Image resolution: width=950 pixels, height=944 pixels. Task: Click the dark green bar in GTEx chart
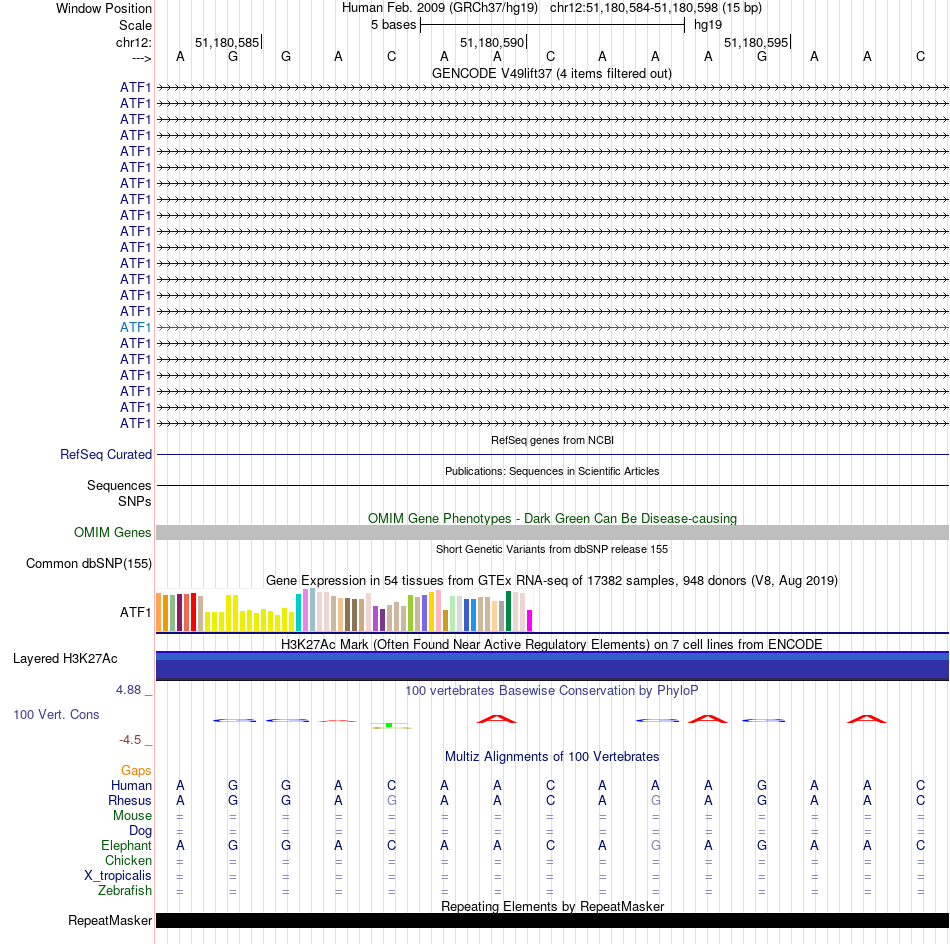(508, 611)
